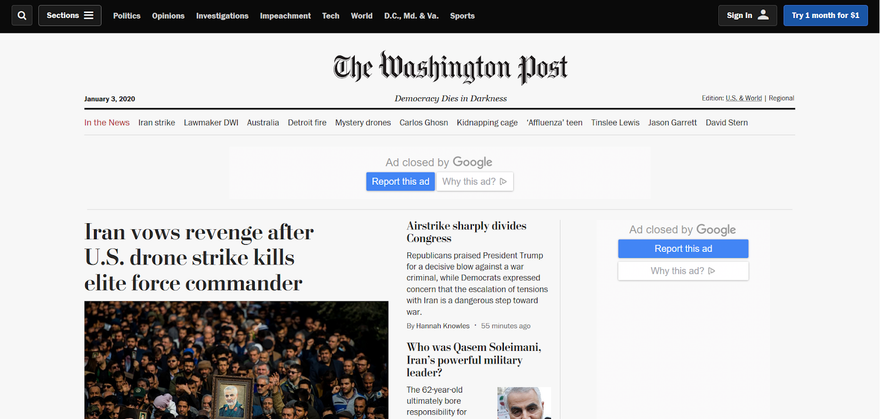Open the Sports section
The width and height of the screenshot is (880, 419).
click(462, 16)
